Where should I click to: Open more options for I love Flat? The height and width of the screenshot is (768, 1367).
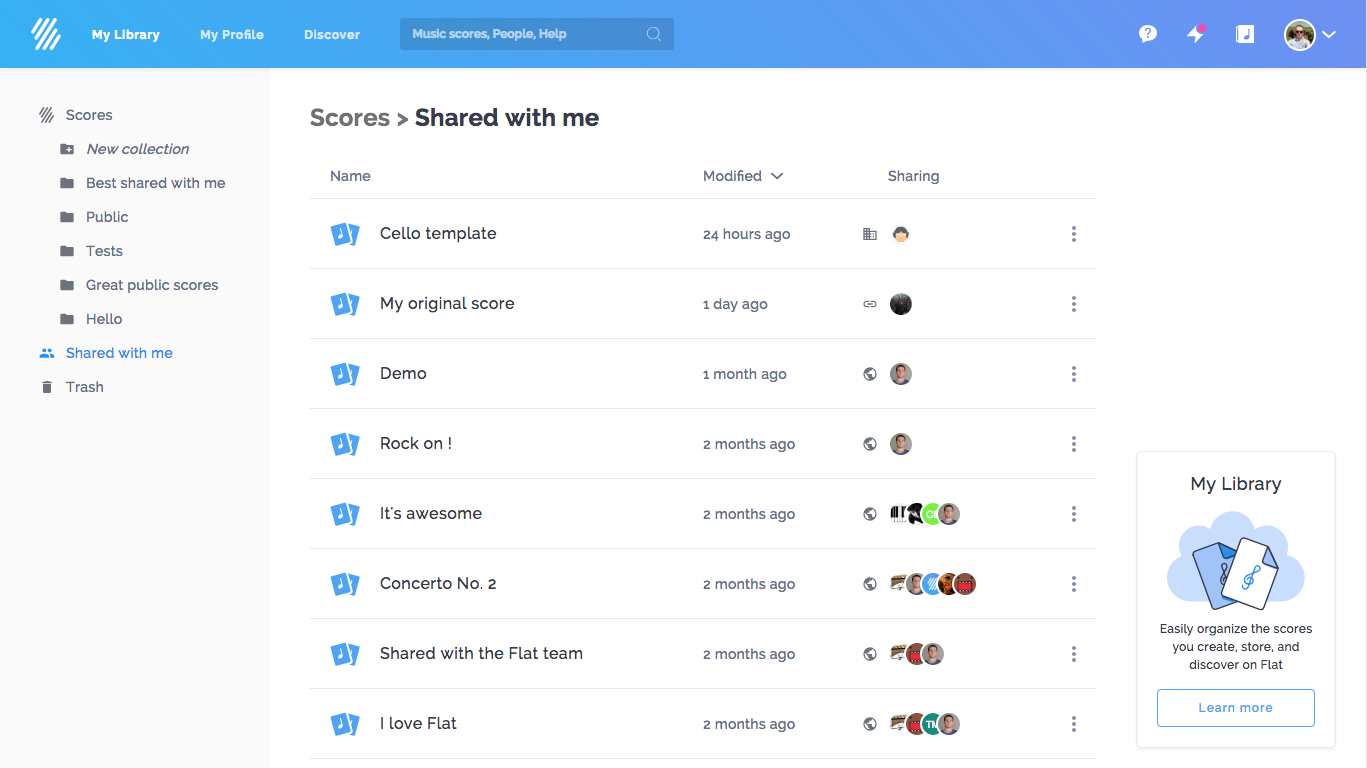(1074, 724)
